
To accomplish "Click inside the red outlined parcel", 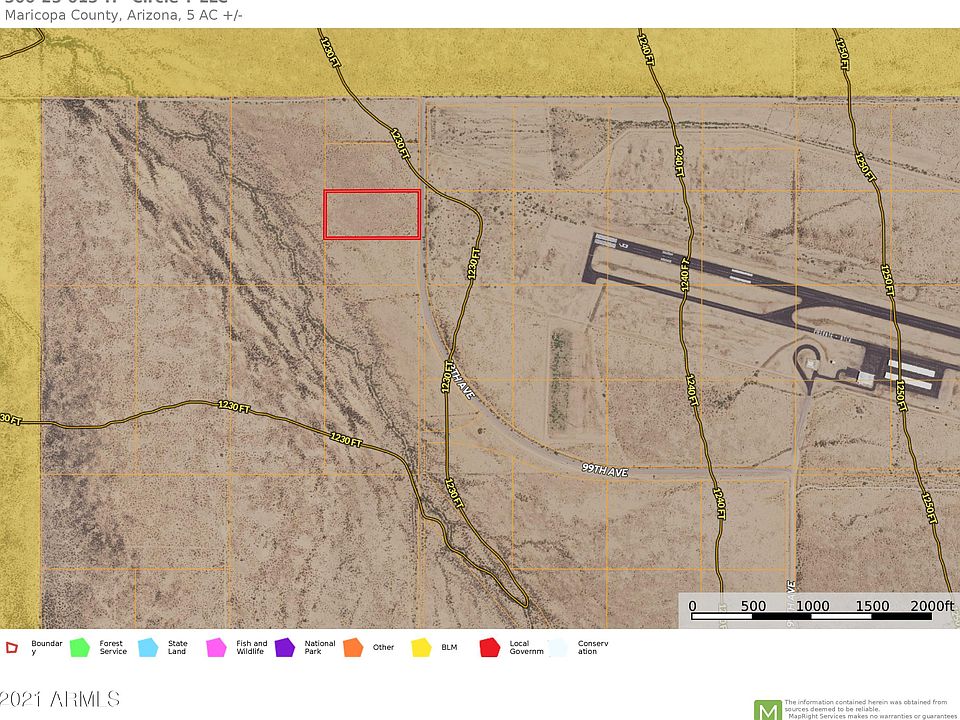I will [372, 214].
